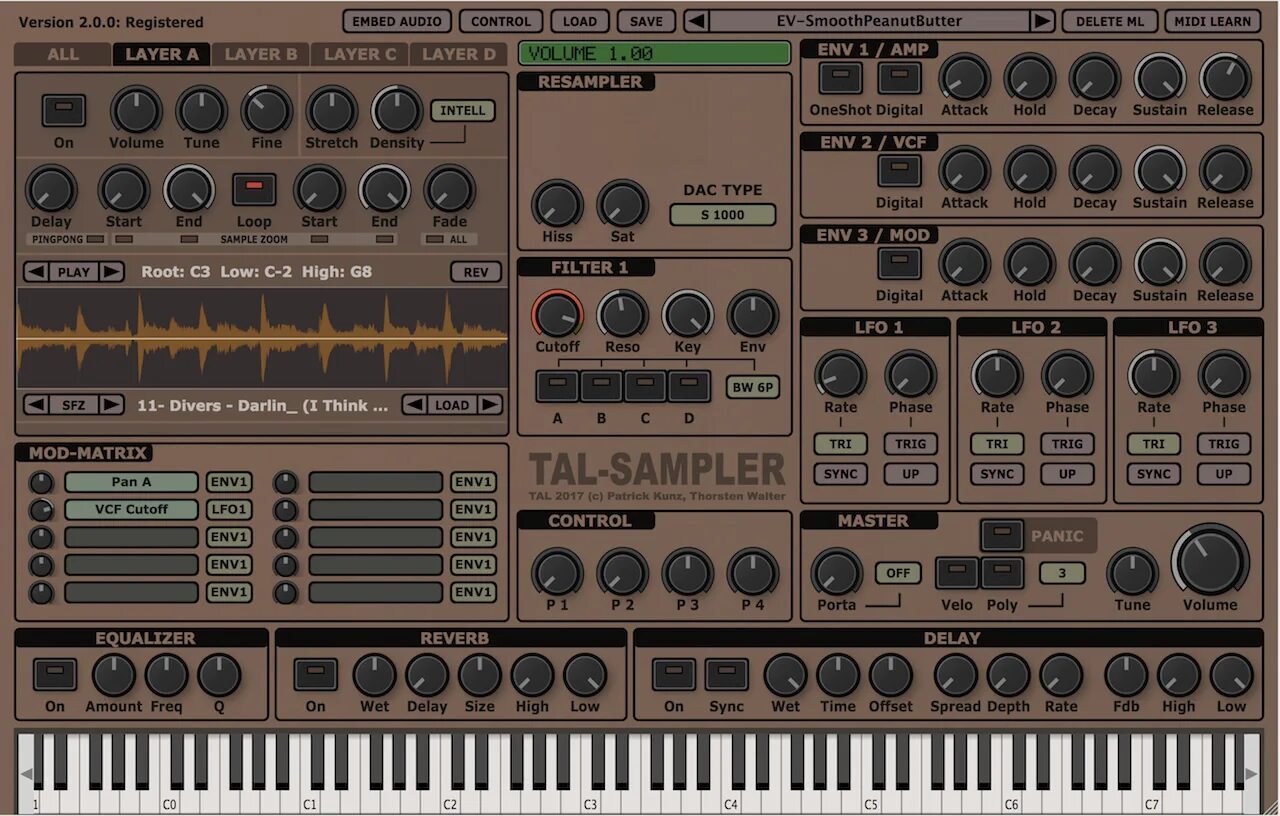Open the LFO 1 TRI waveform selector

(x=840, y=444)
